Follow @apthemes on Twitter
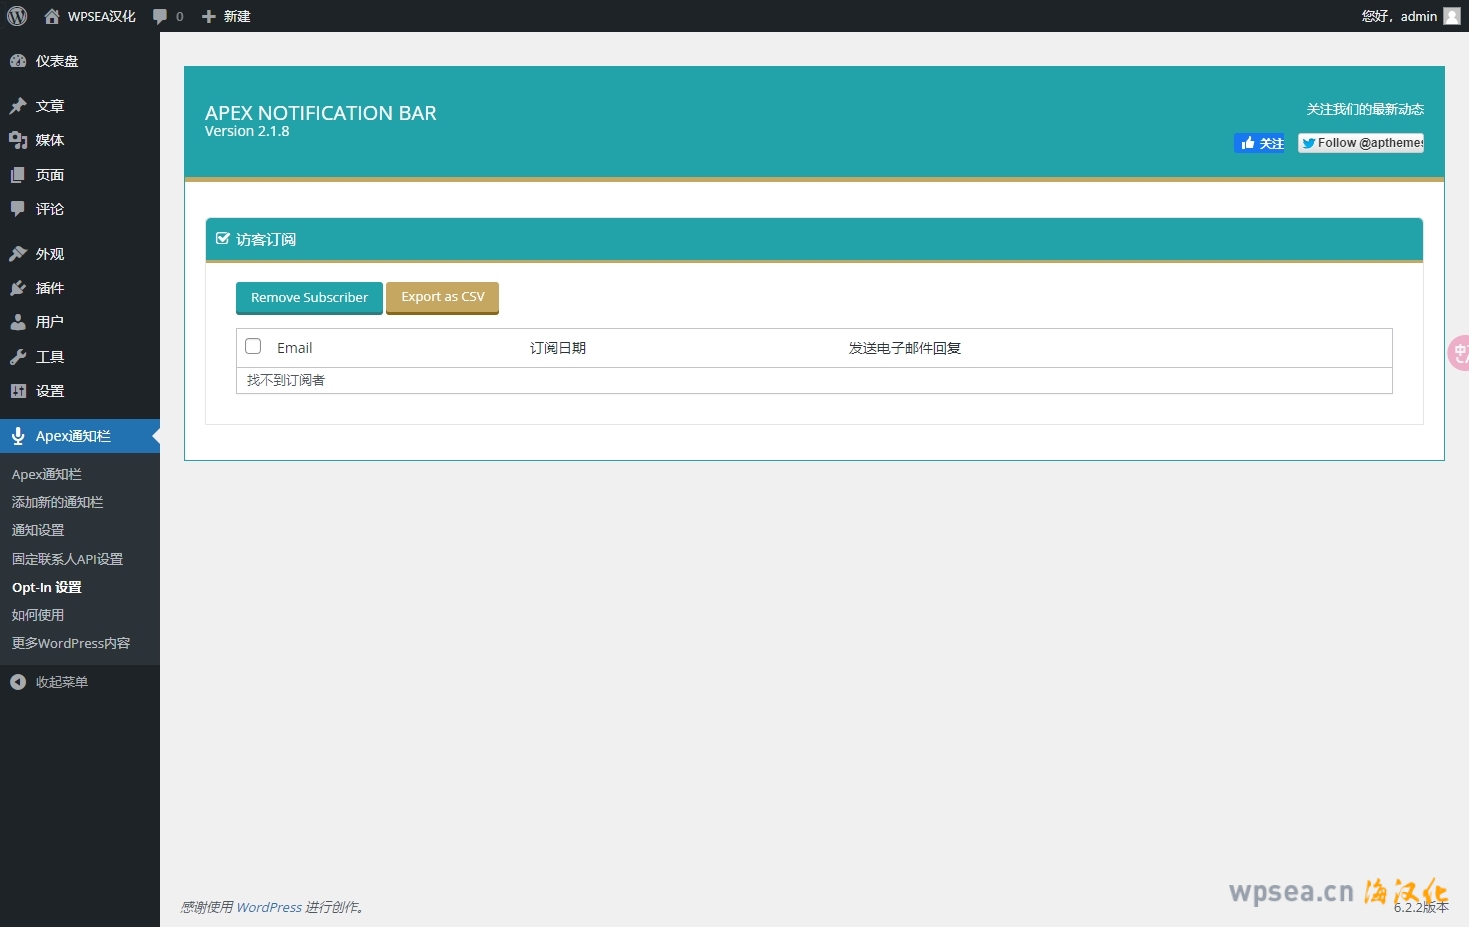 pos(1361,143)
